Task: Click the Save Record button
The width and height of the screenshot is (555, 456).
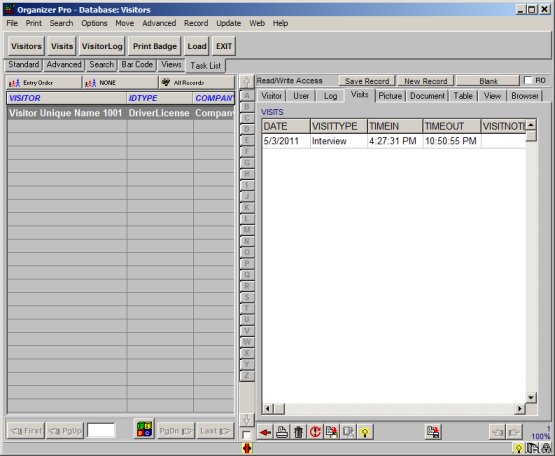Action: (x=367, y=81)
